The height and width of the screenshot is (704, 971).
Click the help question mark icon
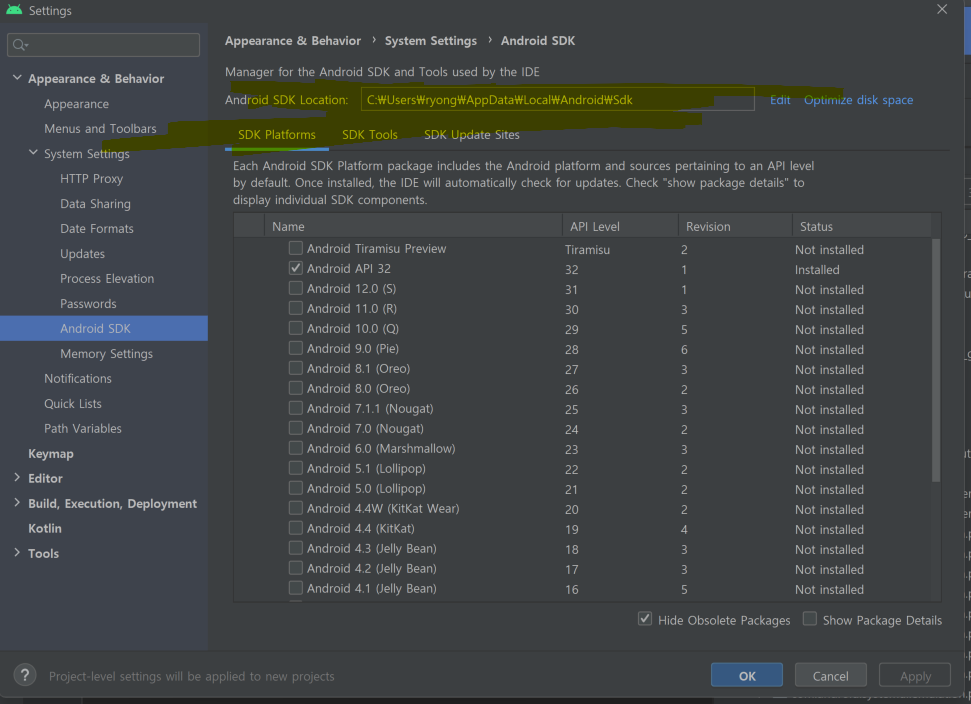click(25, 676)
